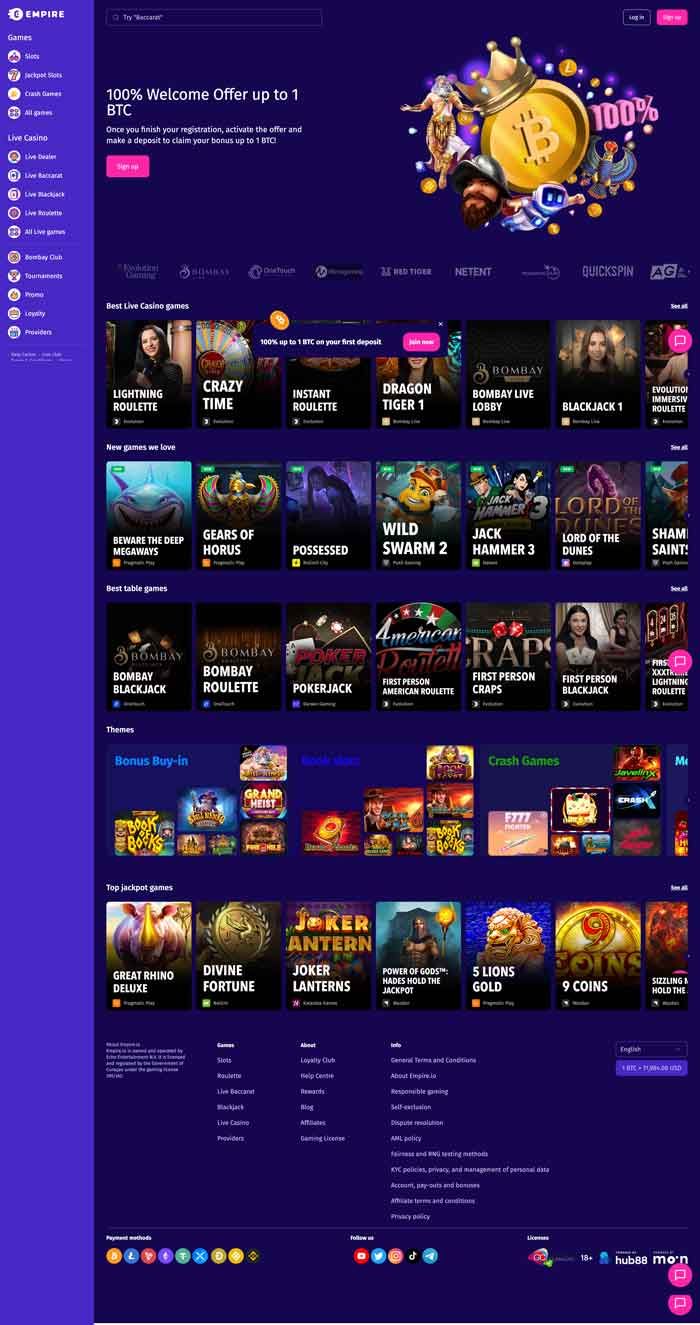The image size is (700, 1325).
Task: Select the Evolution Gaming provider logo
Action: pos(138,271)
